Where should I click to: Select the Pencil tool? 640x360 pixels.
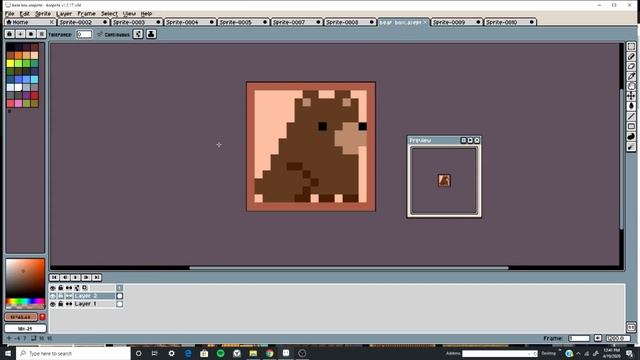point(631,56)
